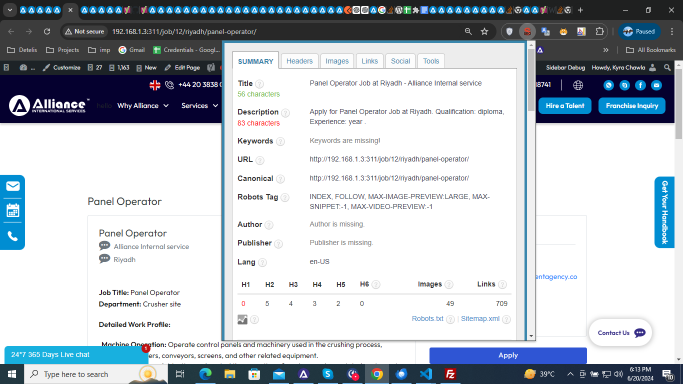Image resolution: width=683 pixels, height=384 pixels.
Task: Open the email icon in left sidebar
Action: [x=13, y=186]
